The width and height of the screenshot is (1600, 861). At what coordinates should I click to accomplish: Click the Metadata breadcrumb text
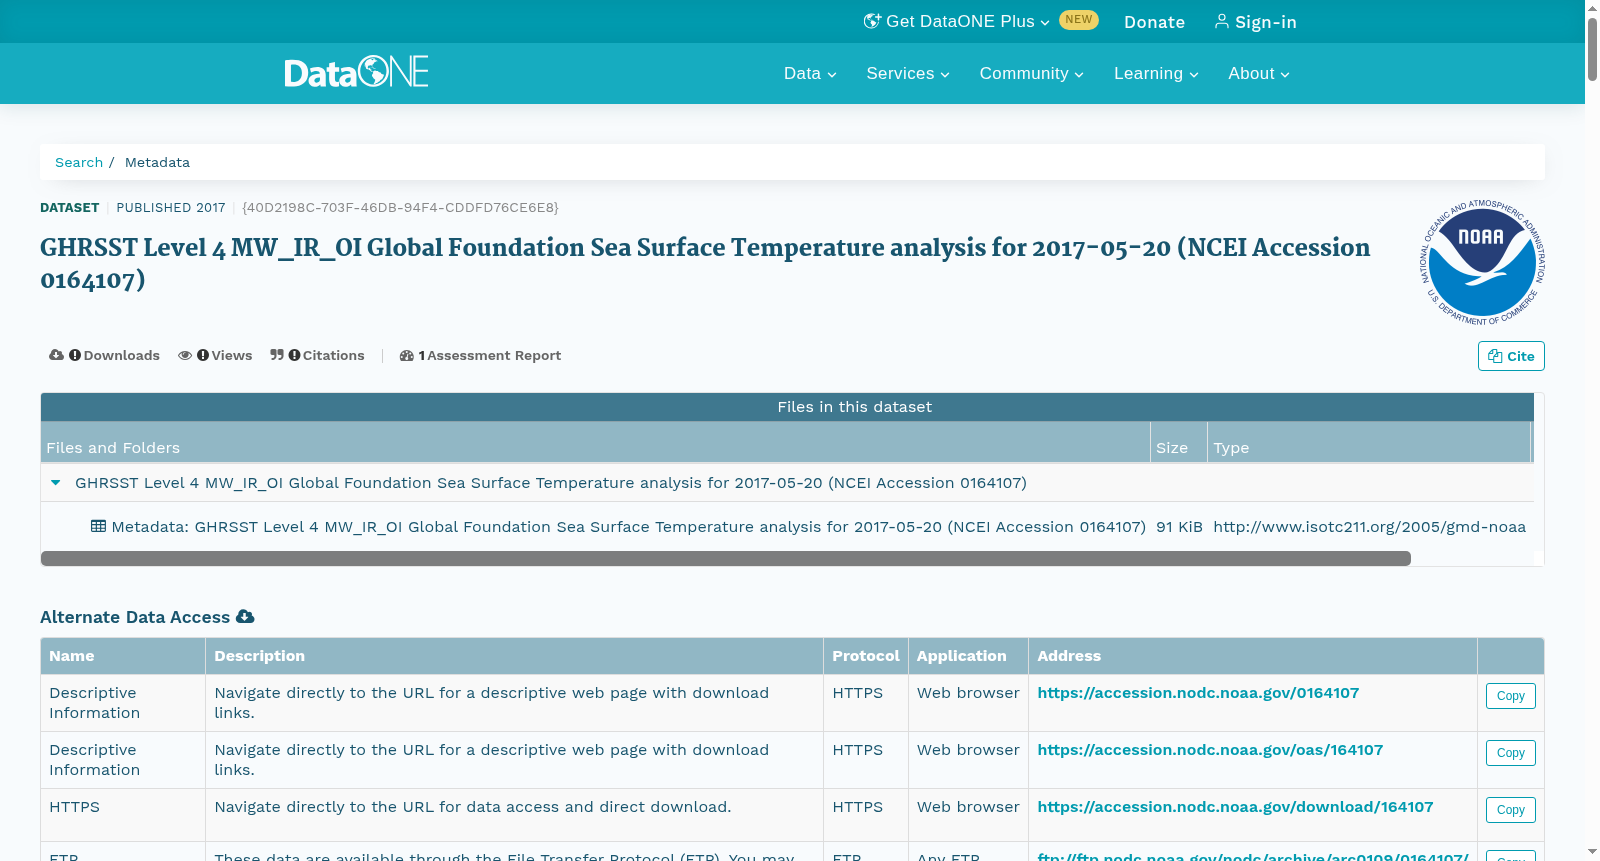tap(157, 162)
